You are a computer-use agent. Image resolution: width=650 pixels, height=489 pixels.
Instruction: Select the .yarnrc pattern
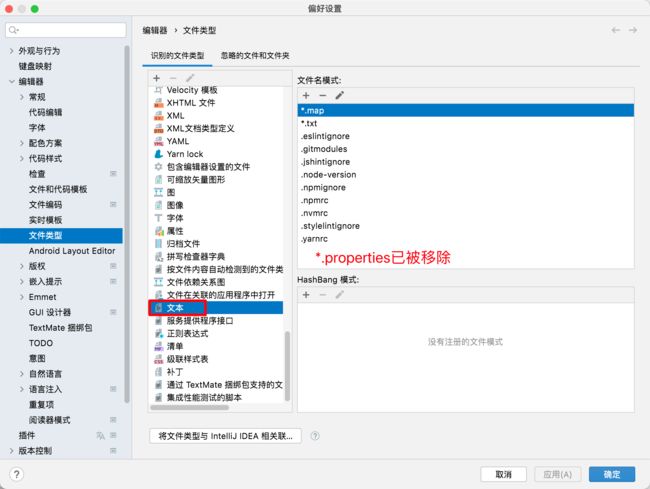[x=466, y=239]
